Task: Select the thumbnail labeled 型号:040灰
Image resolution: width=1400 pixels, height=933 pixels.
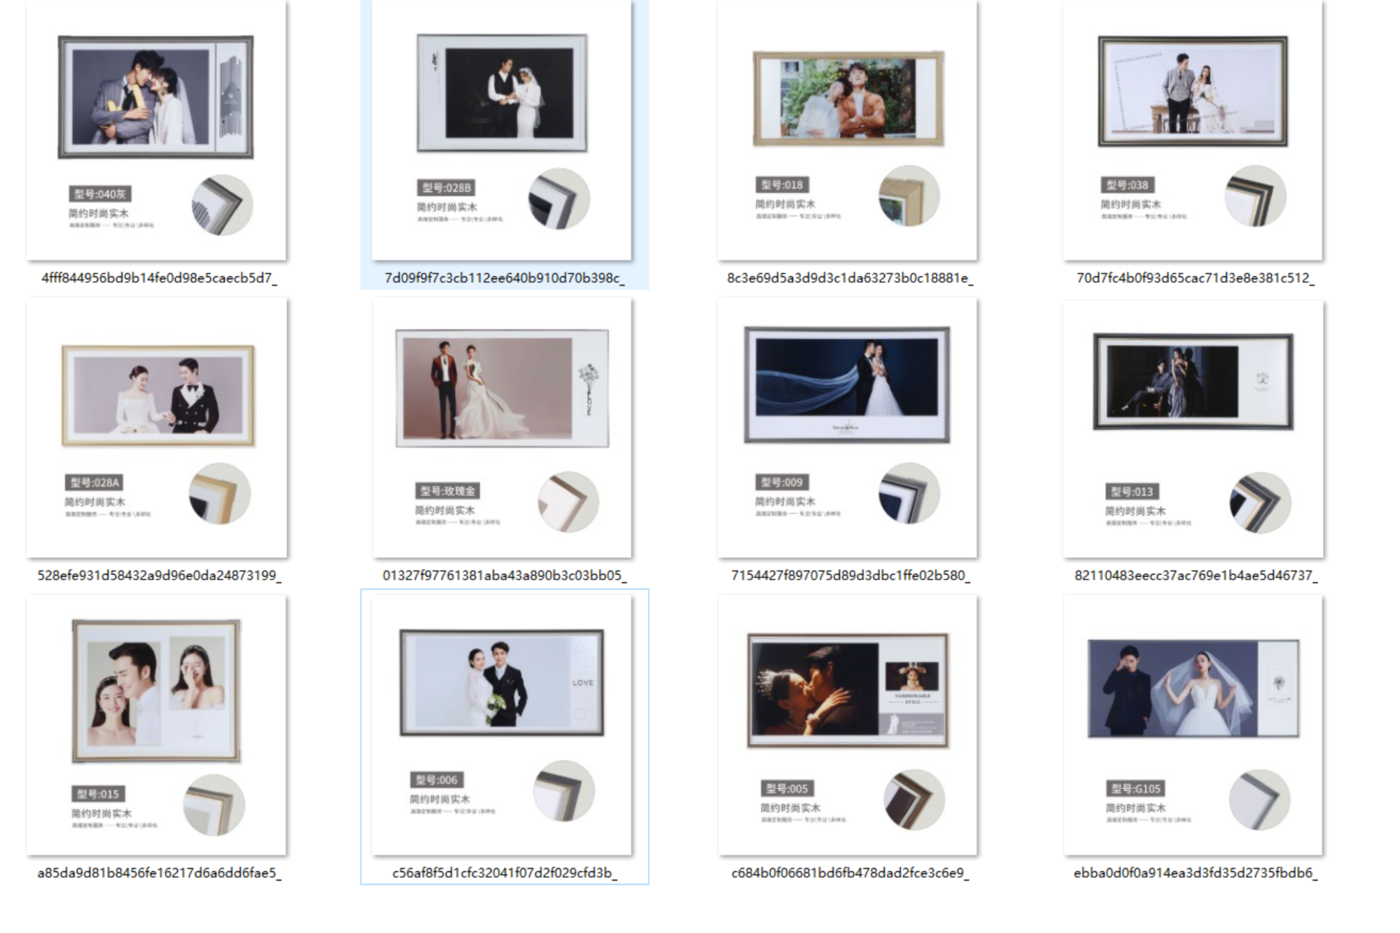Action: pyautogui.click(x=156, y=131)
